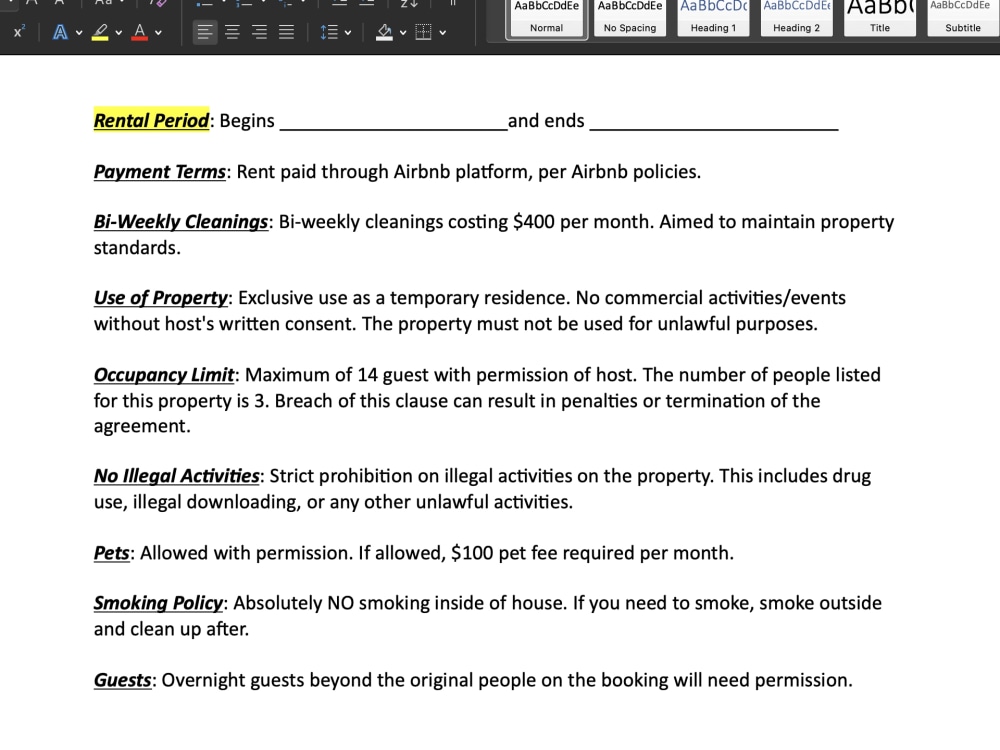Image resolution: width=1000 pixels, height=750 pixels.
Task: Click the word 'standards.' in cleanings clause
Action: click(137, 247)
